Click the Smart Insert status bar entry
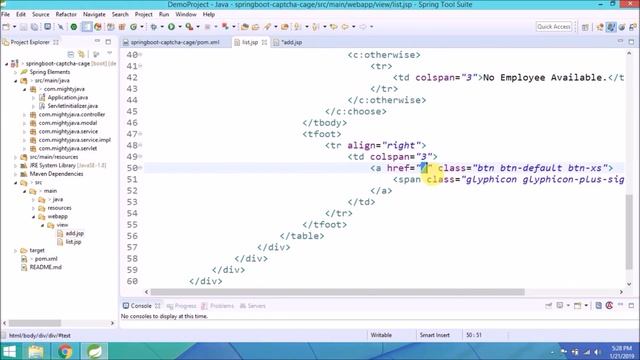The width and height of the screenshot is (640, 360). (x=435, y=335)
